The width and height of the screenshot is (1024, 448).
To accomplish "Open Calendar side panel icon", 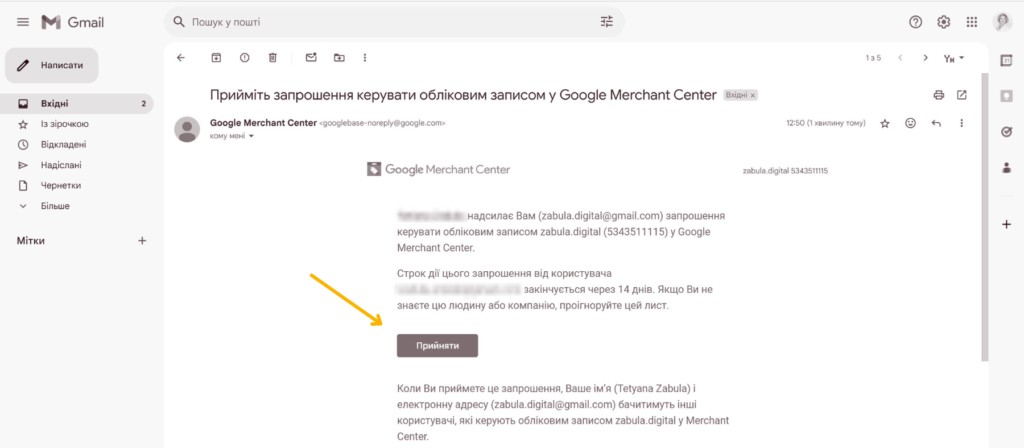I will [1006, 60].
